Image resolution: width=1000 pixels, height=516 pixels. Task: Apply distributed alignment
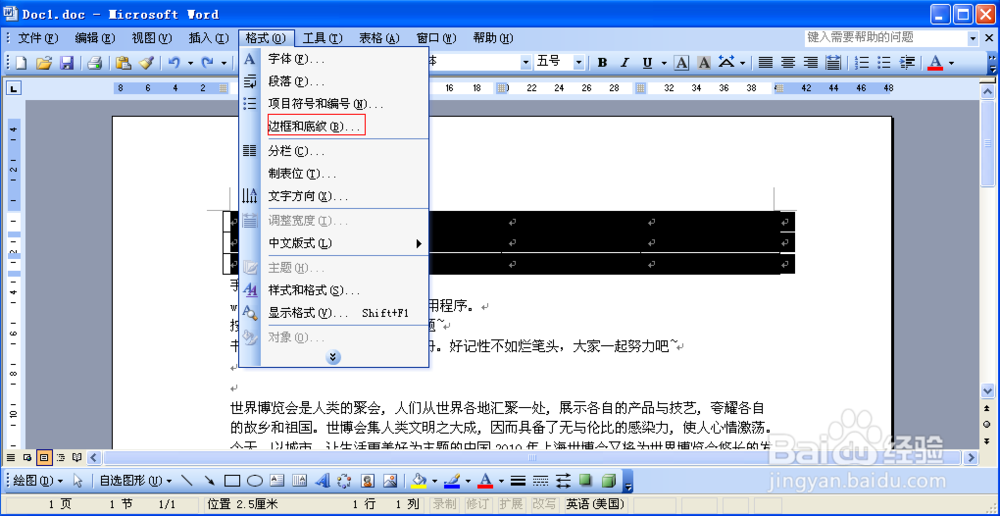(833, 63)
